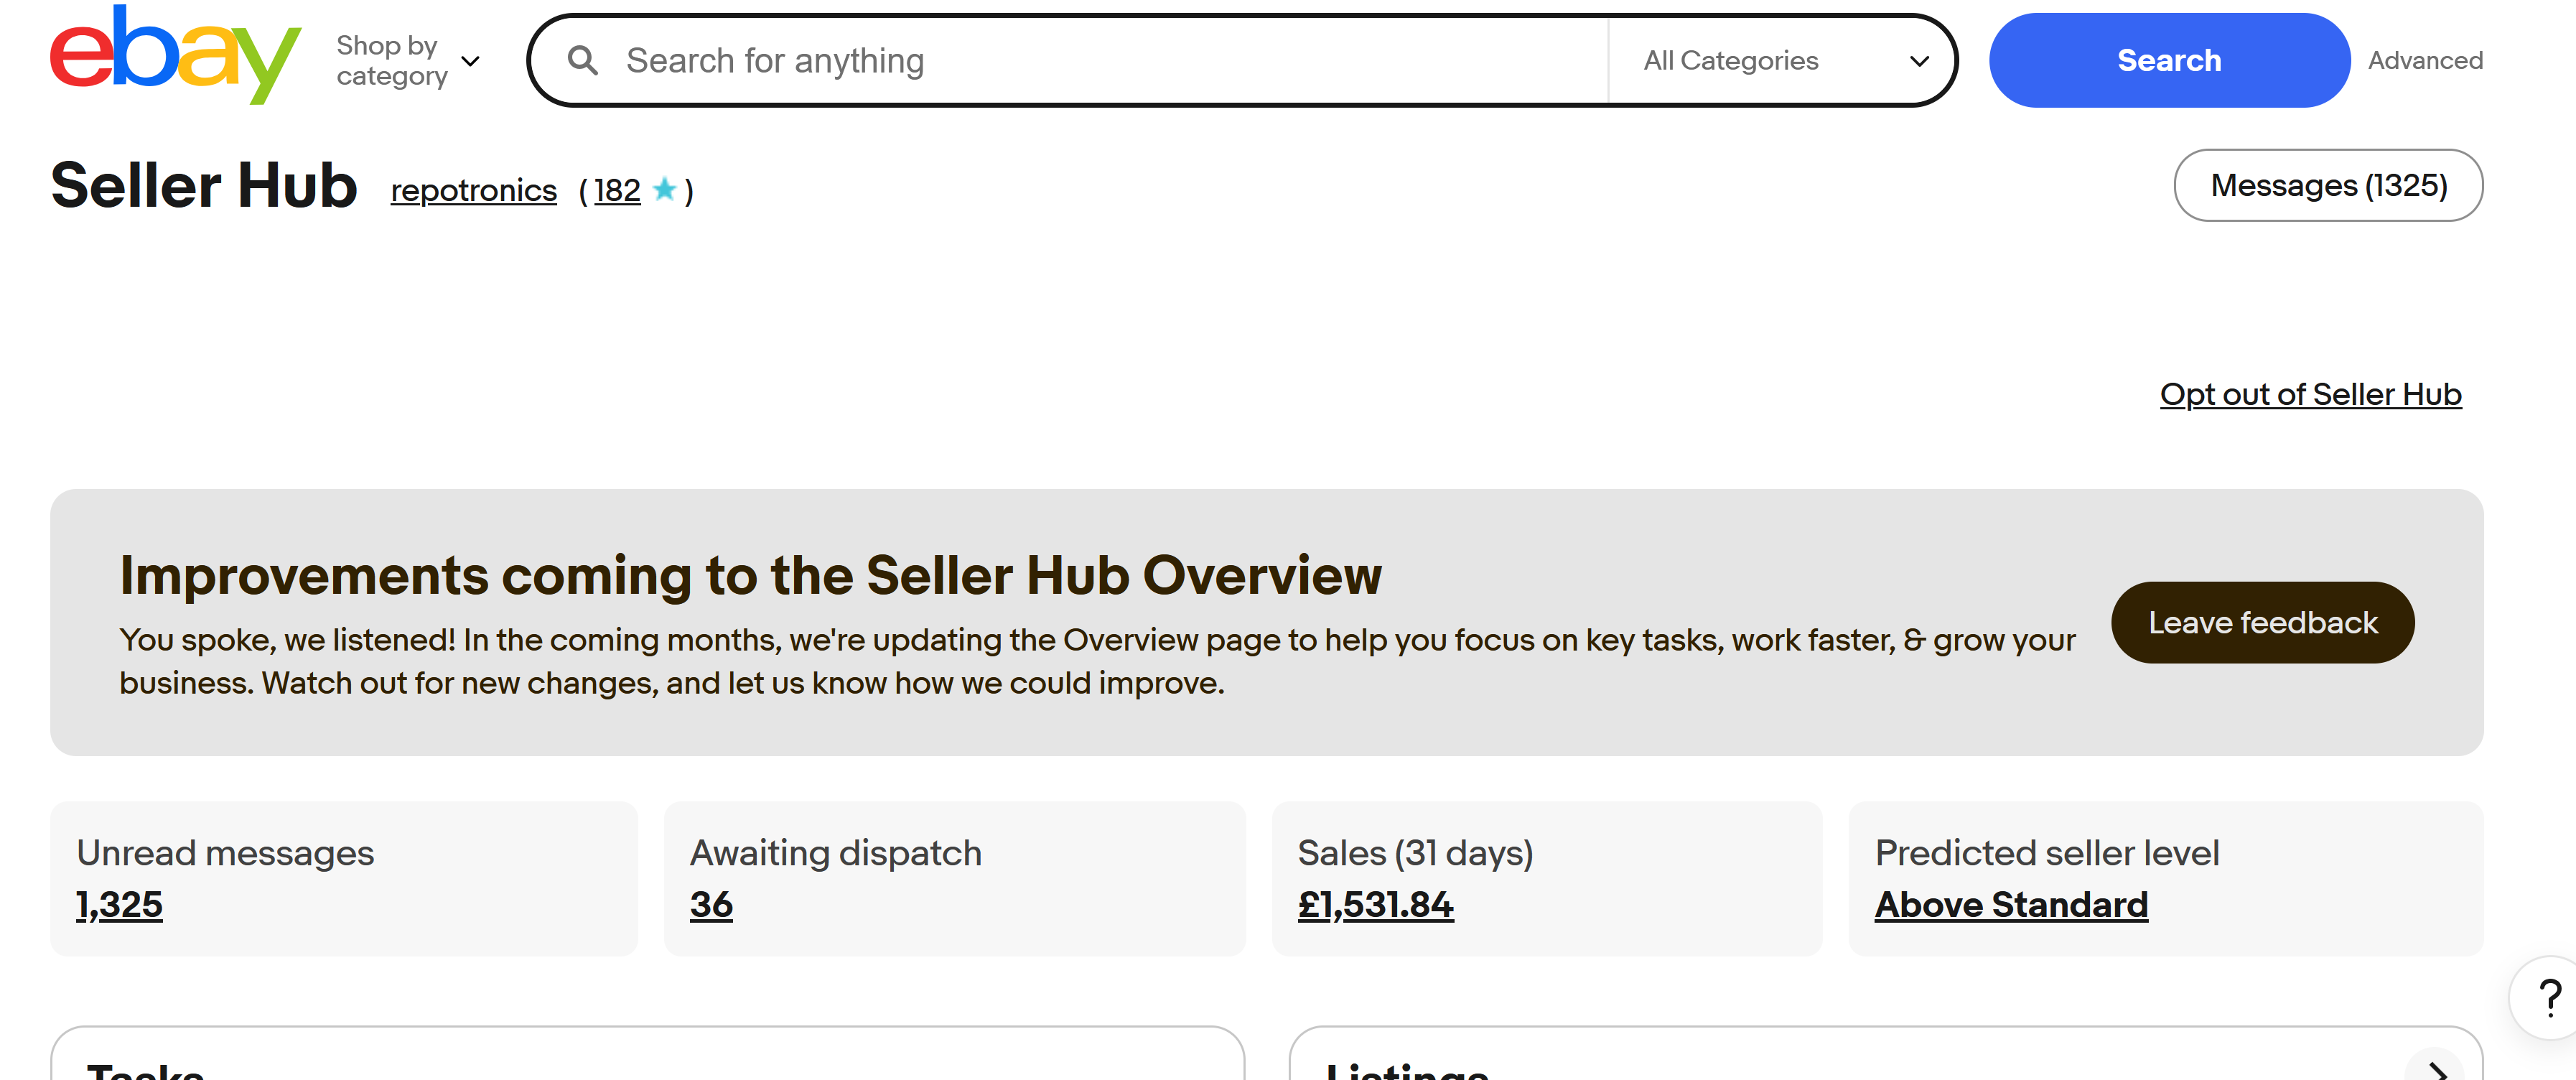Open the Above Standard seller level link
Image resolution: width=2576 pixels, height=1080 pixels.
(2011, 905)
